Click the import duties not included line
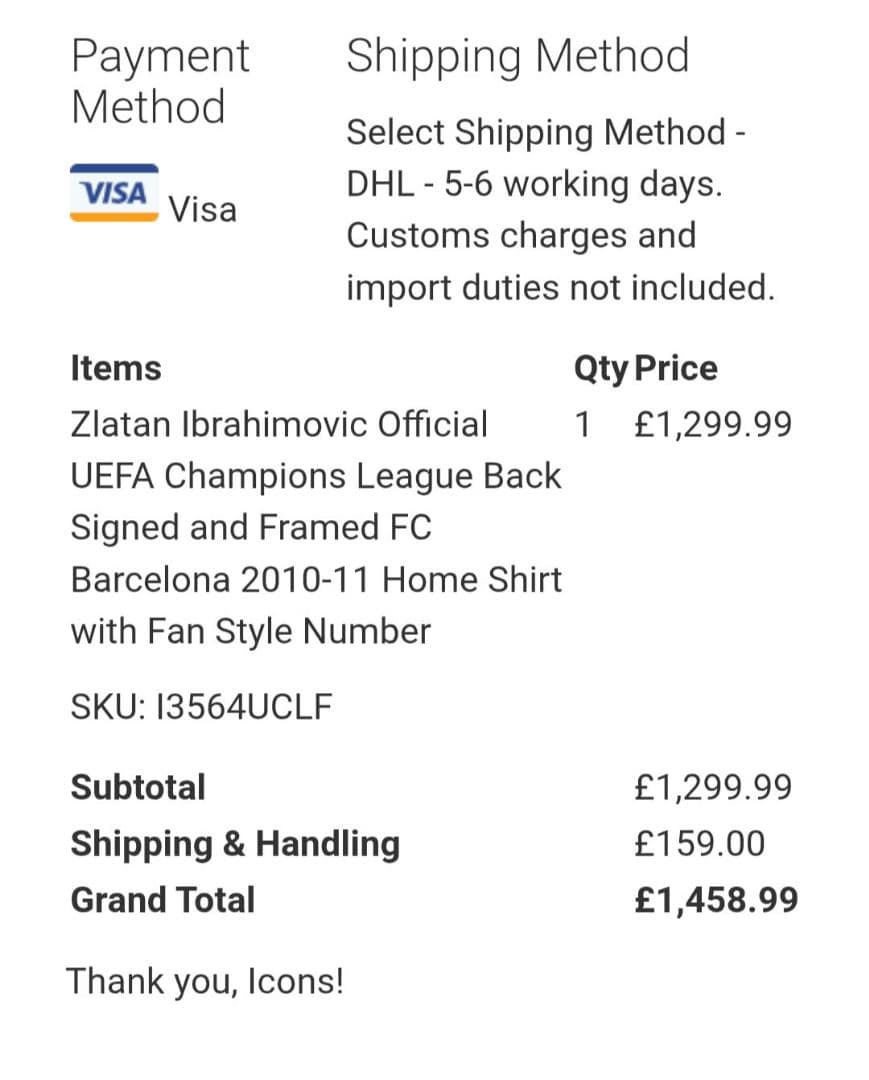This screenshot has height=1080, width=869. tap(560, 288)
